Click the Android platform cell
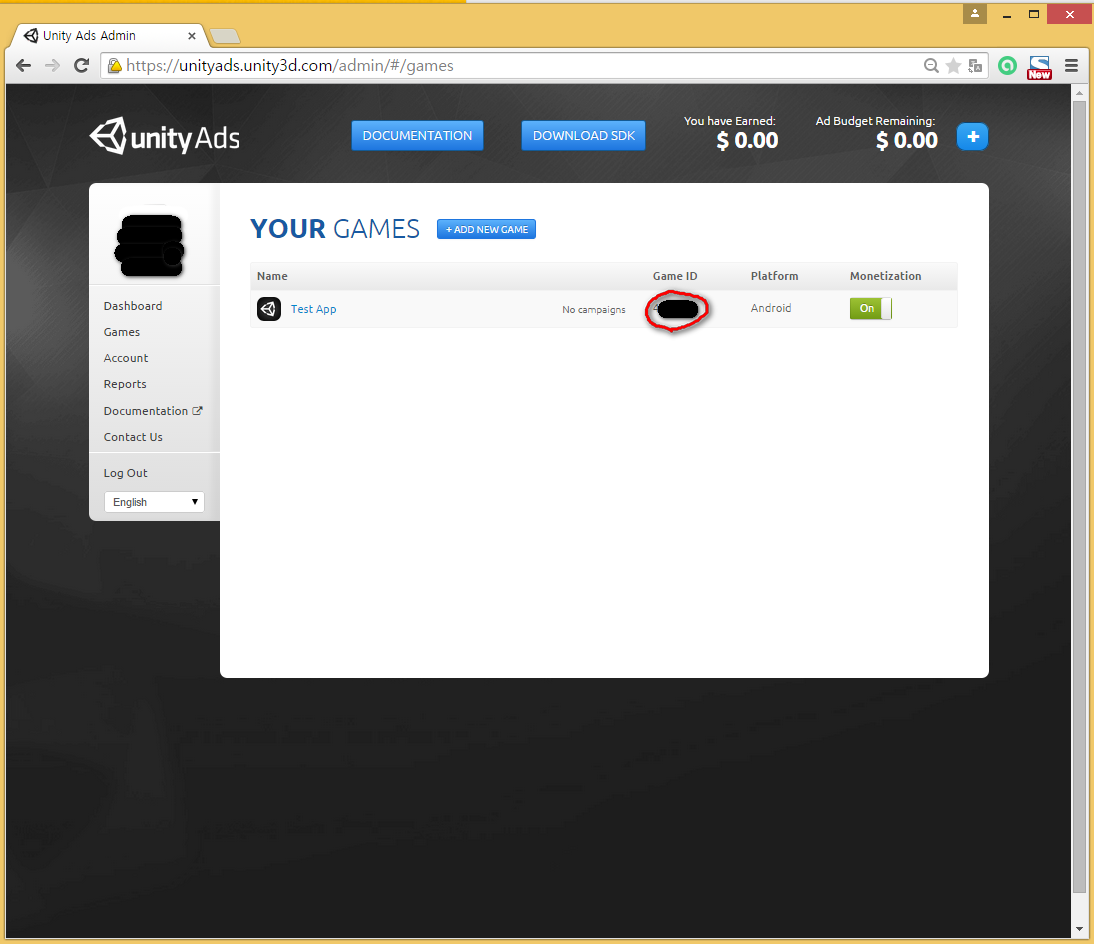The width and height of the screenshot is (1094, 944). tap(771, 308)
